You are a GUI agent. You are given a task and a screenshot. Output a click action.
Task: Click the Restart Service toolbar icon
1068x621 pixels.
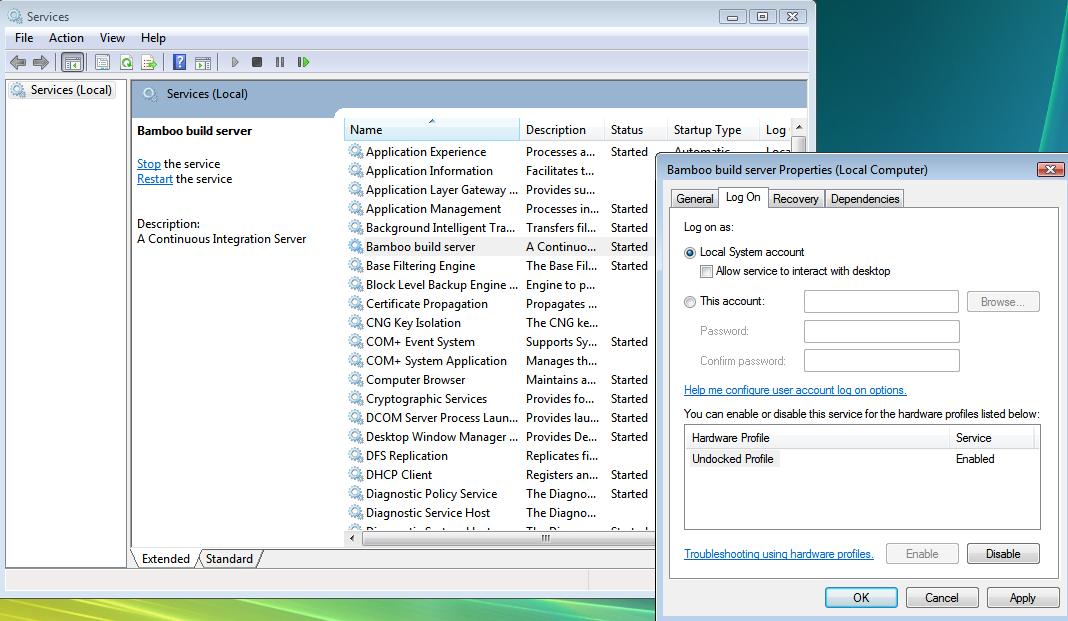tap(303, 62)
